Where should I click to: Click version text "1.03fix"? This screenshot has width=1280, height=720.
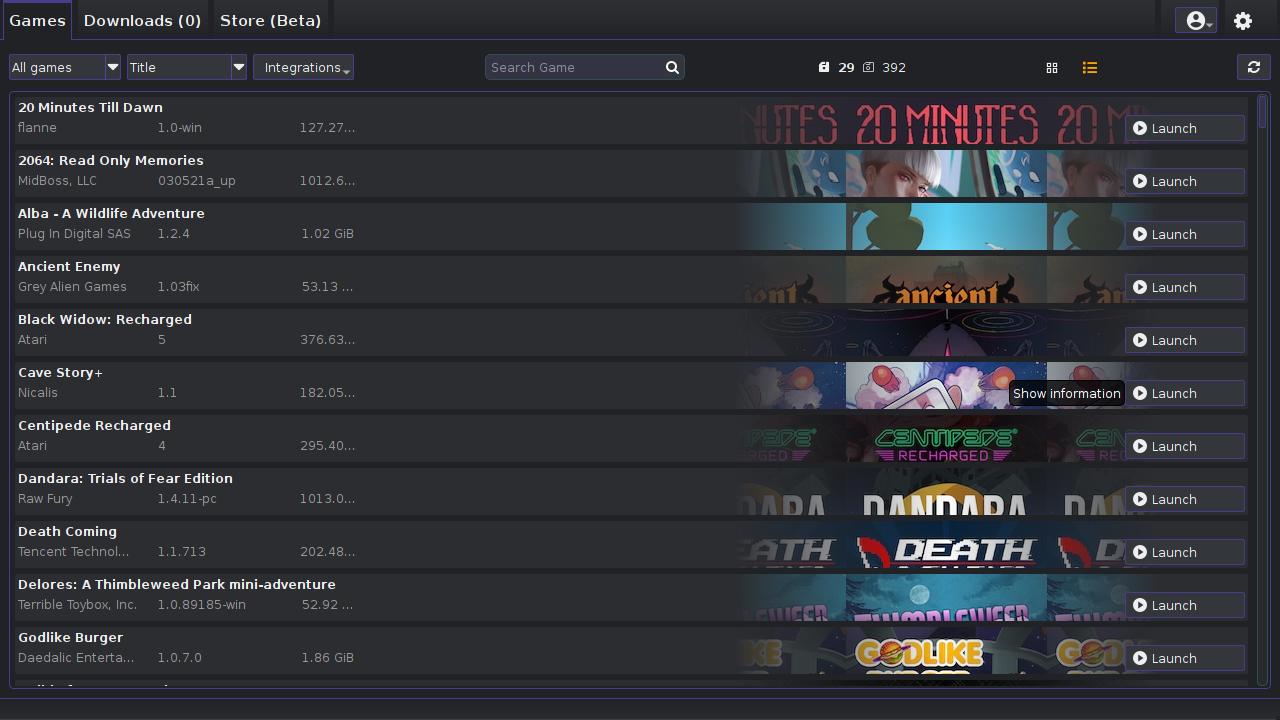(x=178, y=286)
